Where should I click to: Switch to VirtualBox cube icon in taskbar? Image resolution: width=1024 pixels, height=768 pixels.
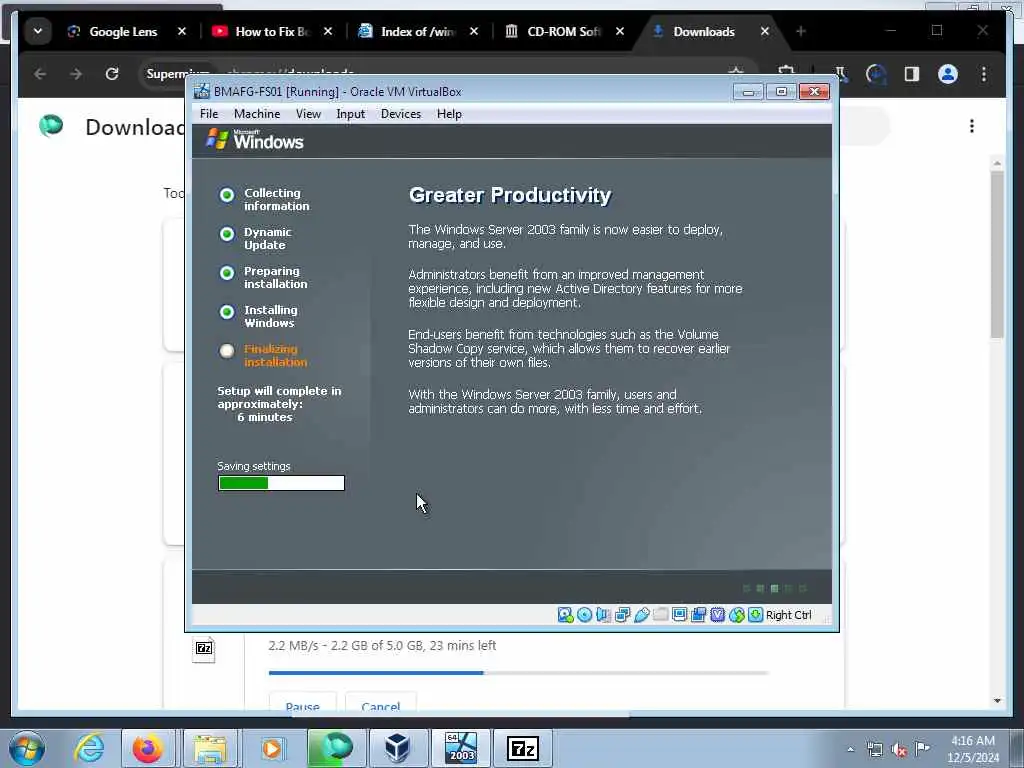(x=397, y=748)
